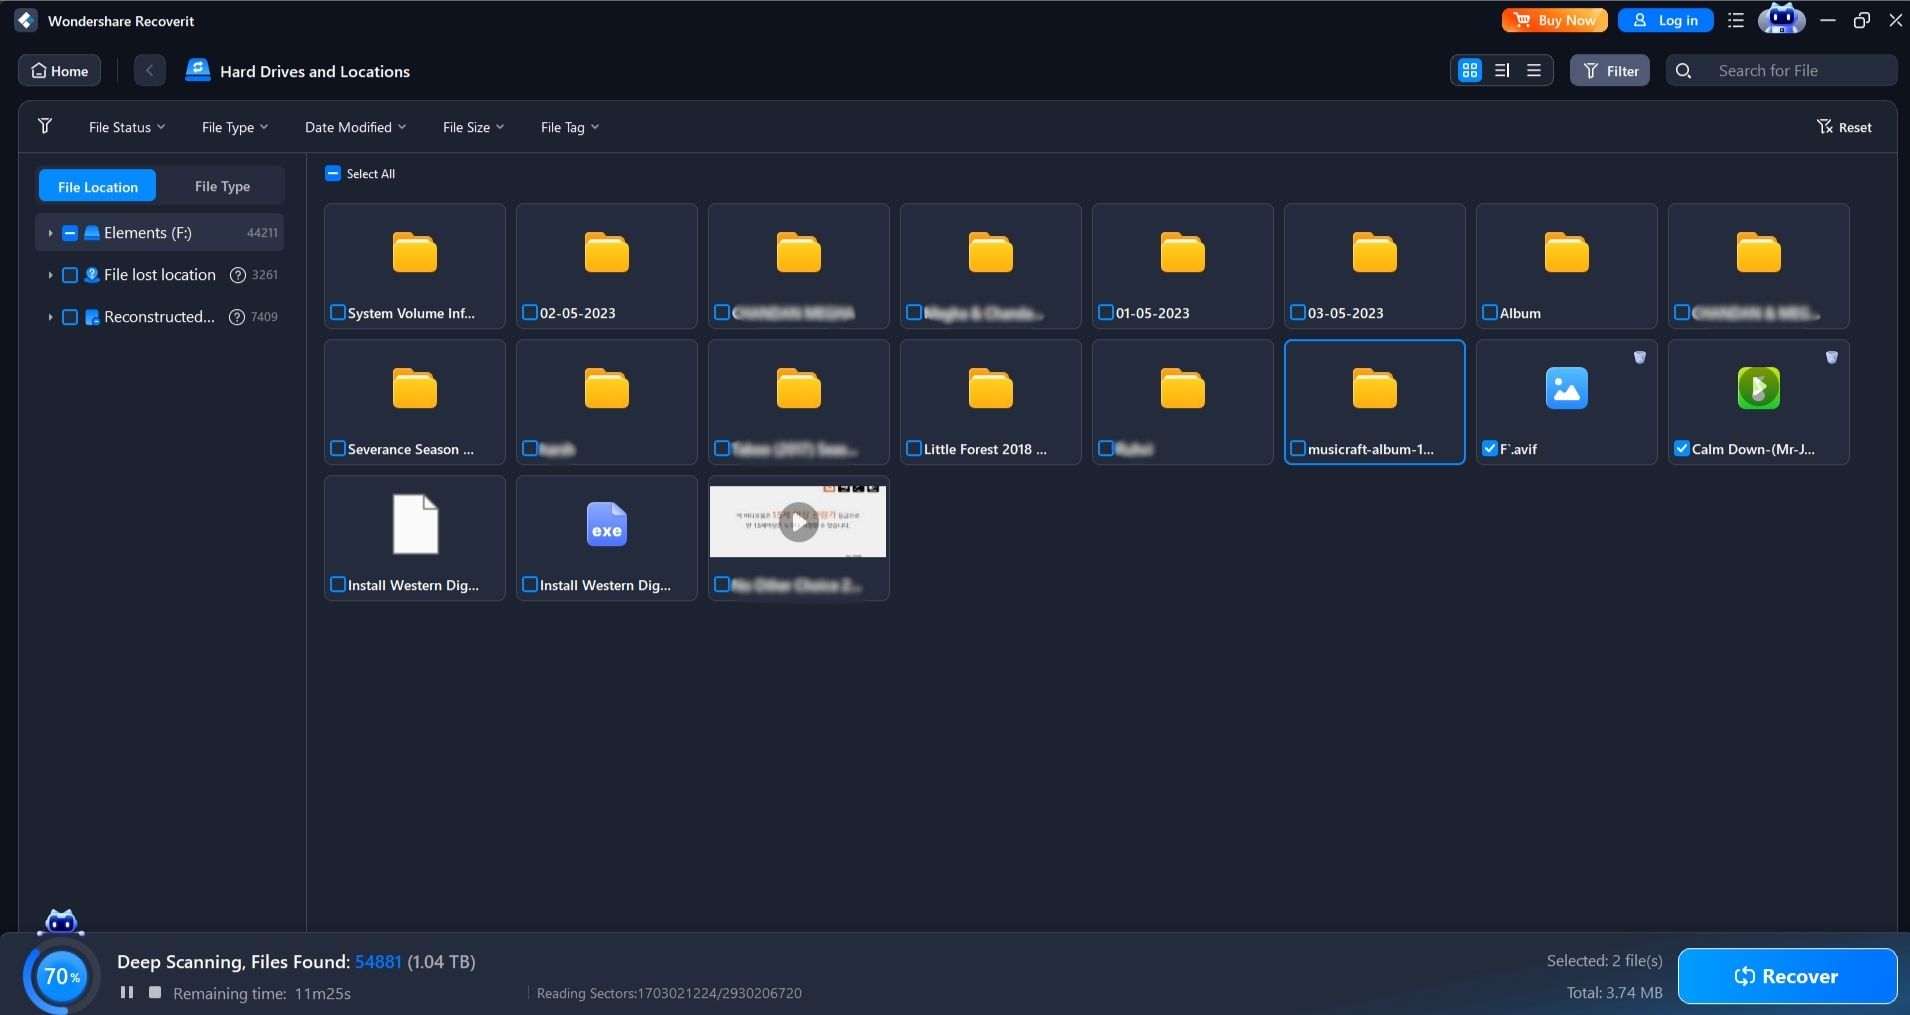Viewport: 1910px width, 1015px height.
Task: Click the 70% scan progress circle
Action: 60,976
